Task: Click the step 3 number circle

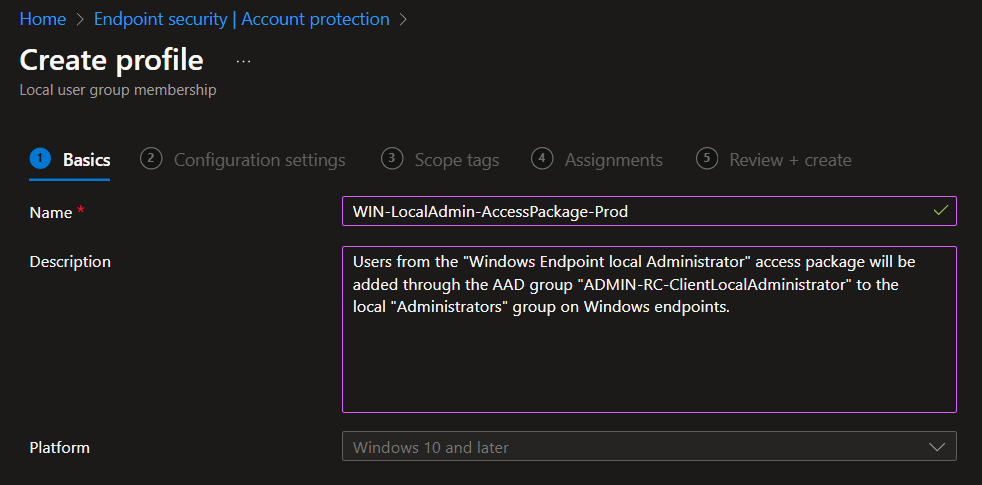Action: pos(392,159)
